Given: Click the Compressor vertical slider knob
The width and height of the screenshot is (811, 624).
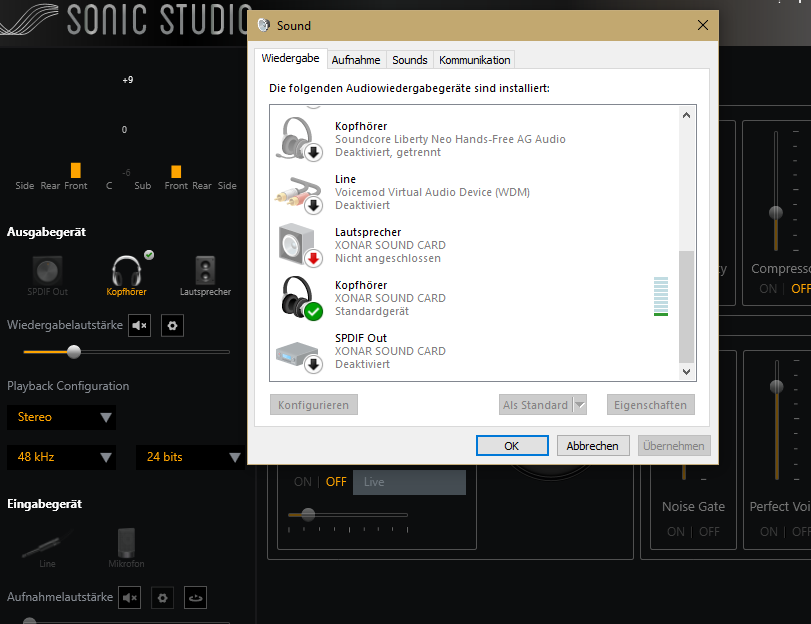Looking at the screenshot, I should click(x=776, y=213).
